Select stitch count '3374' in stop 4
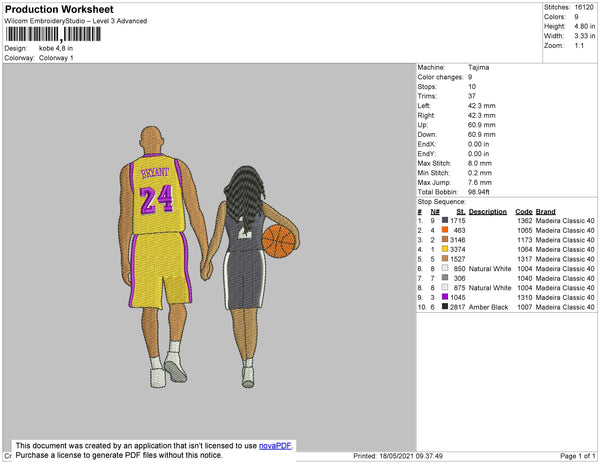 tap(458, 249)
